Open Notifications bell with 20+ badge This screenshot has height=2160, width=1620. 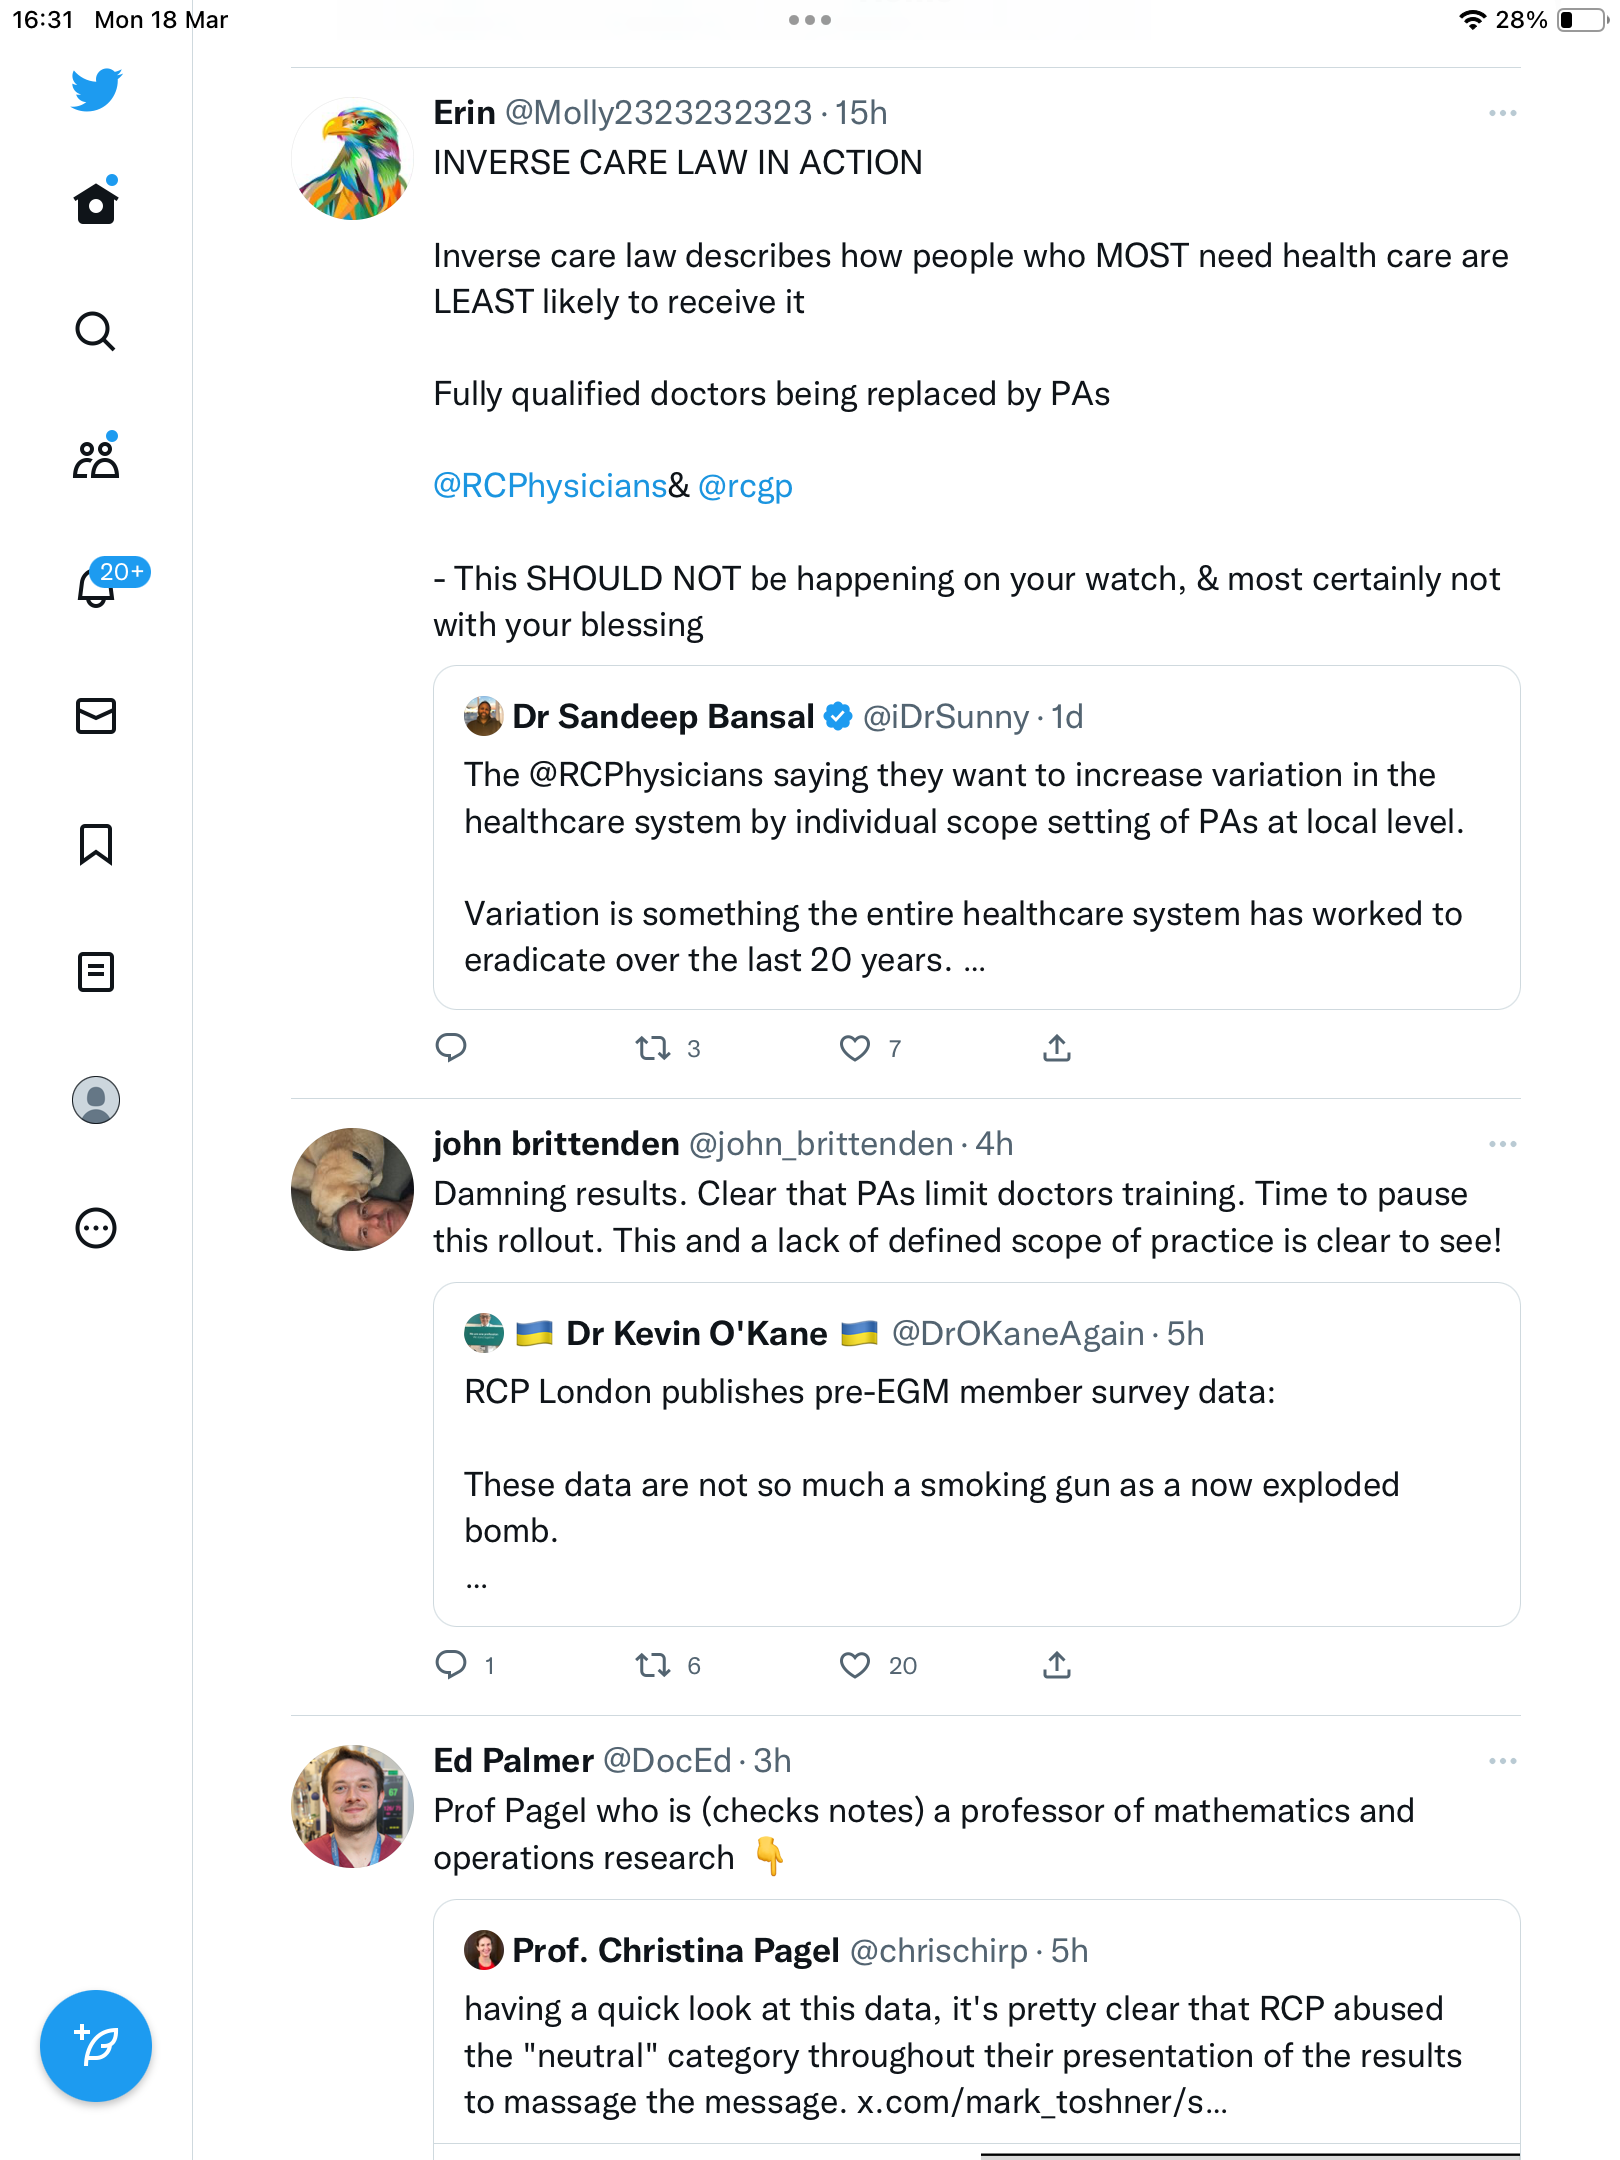pos(97,586)
